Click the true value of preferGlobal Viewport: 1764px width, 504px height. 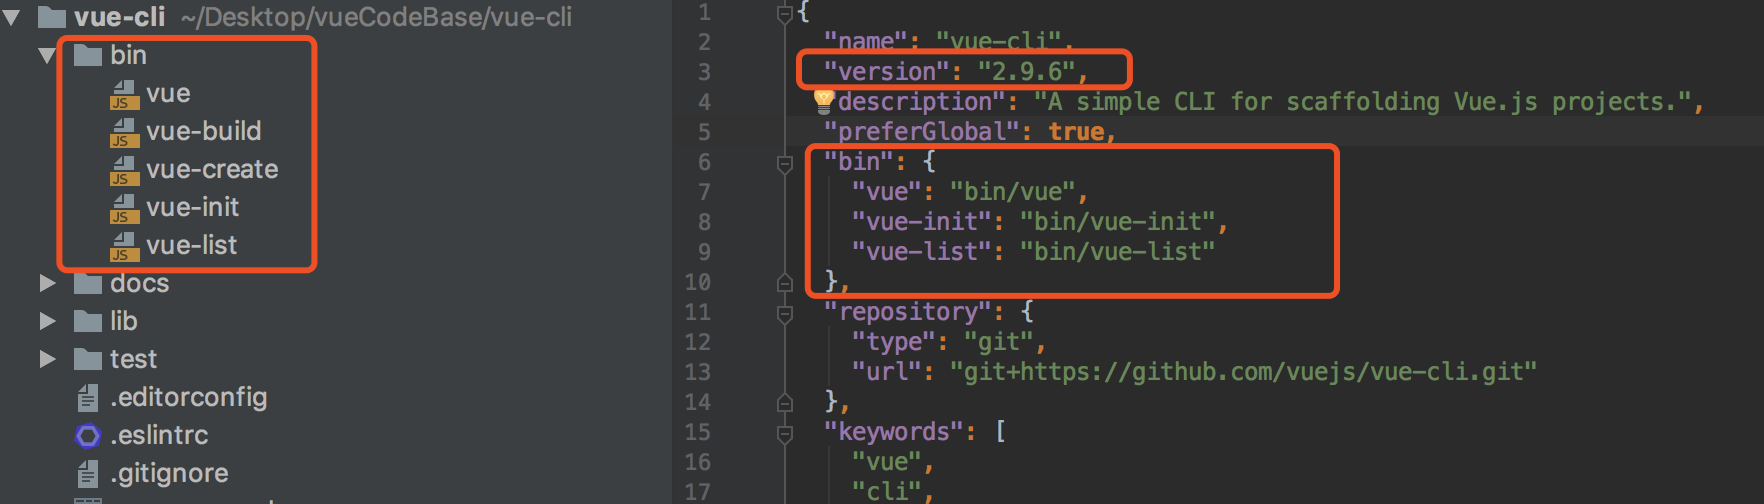tap(1076, 132)
